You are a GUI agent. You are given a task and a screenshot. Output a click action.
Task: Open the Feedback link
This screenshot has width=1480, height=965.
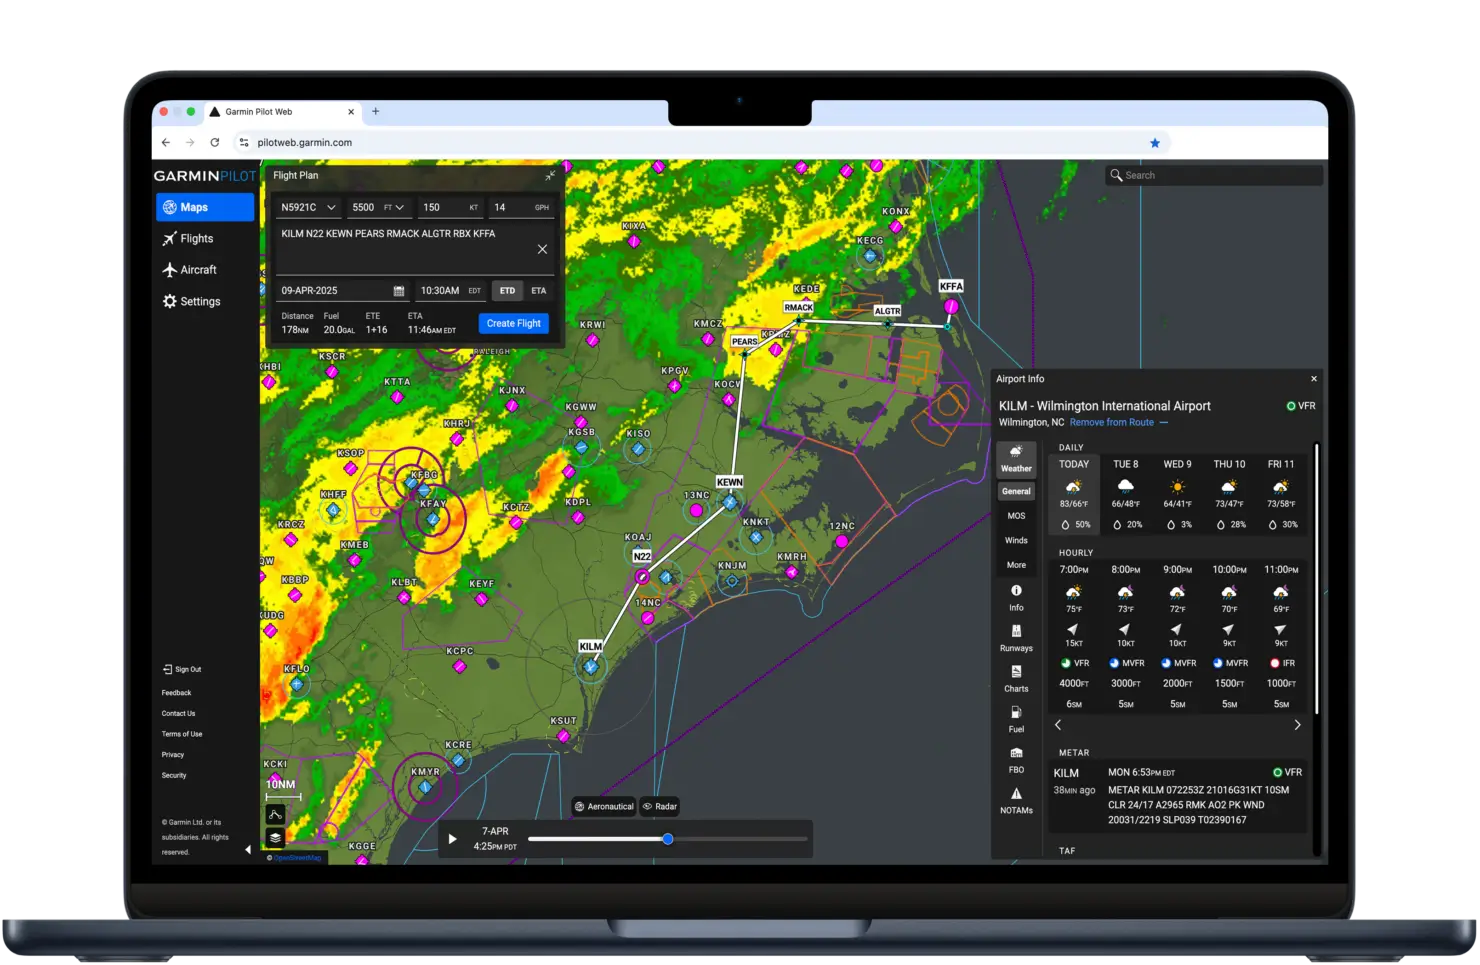(x=176, y=692)
